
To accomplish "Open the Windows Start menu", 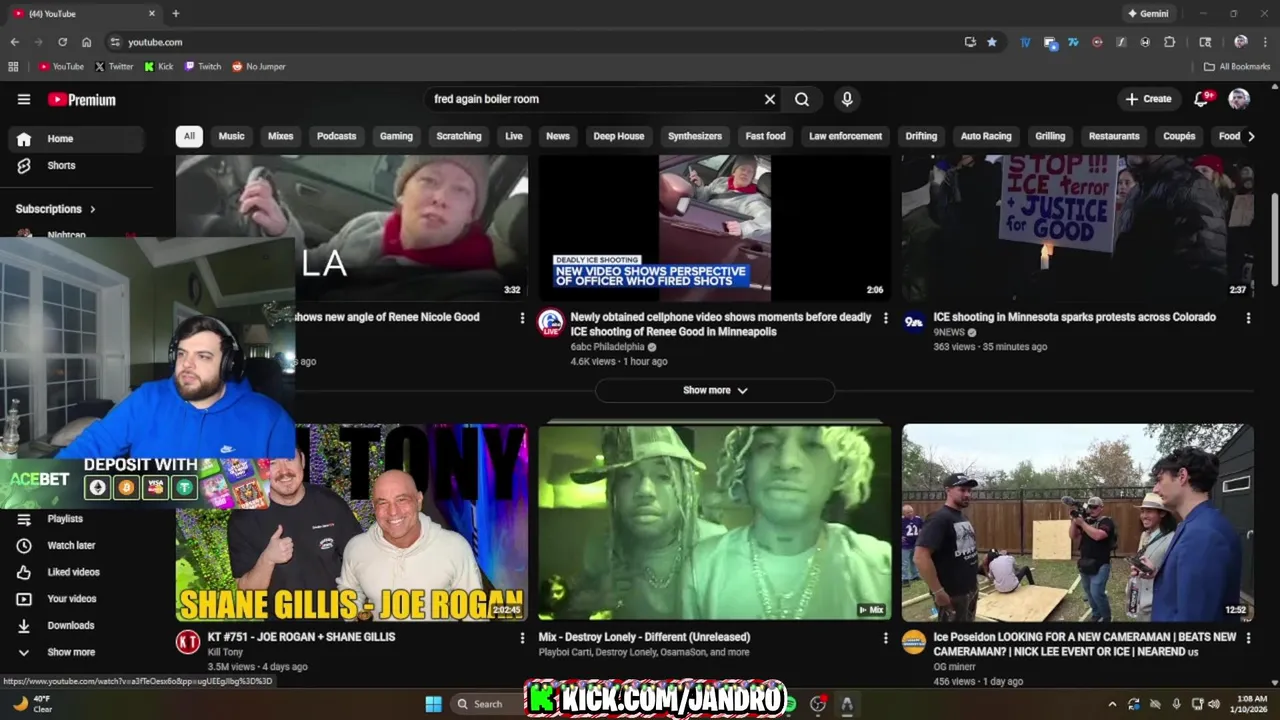I will tap(433, 704).
